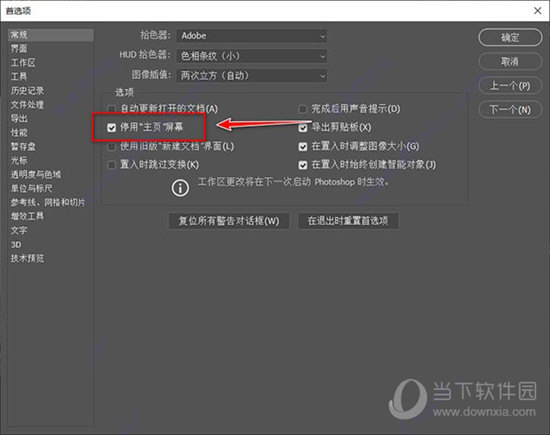Select the 常规 category
Screen dimensions: 550x435
coord(51,35)
